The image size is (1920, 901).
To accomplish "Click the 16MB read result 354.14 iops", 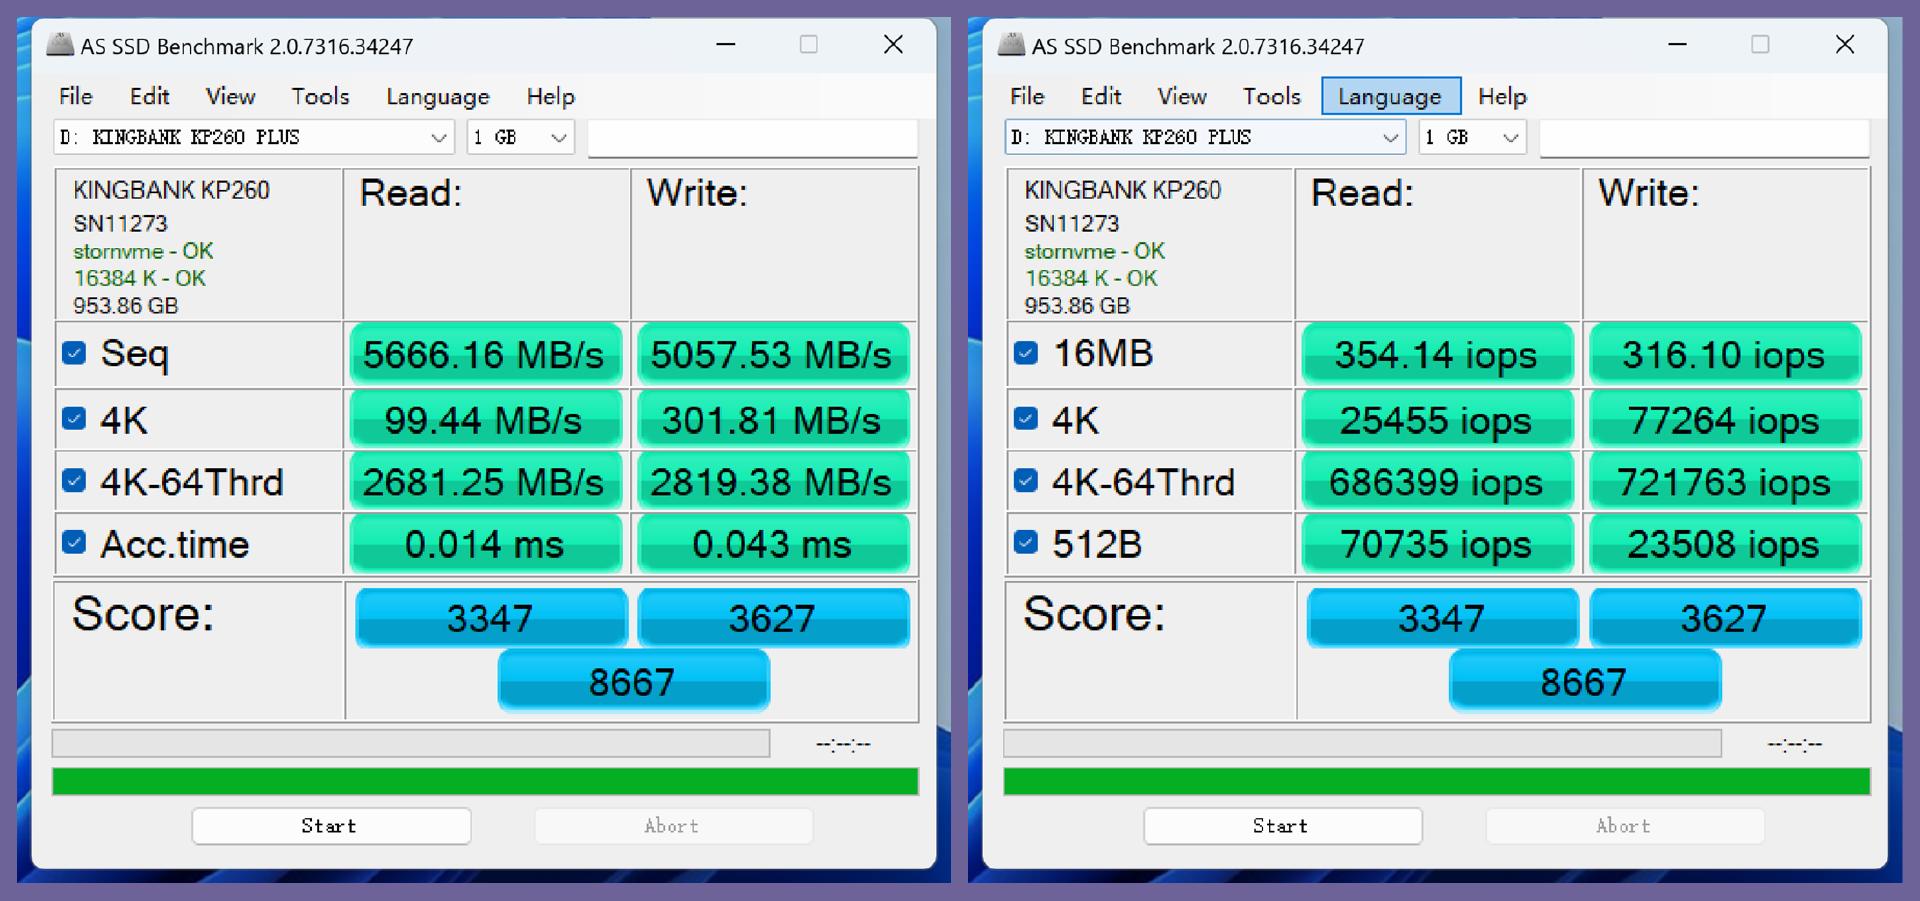I will (x=1437, y=354).
